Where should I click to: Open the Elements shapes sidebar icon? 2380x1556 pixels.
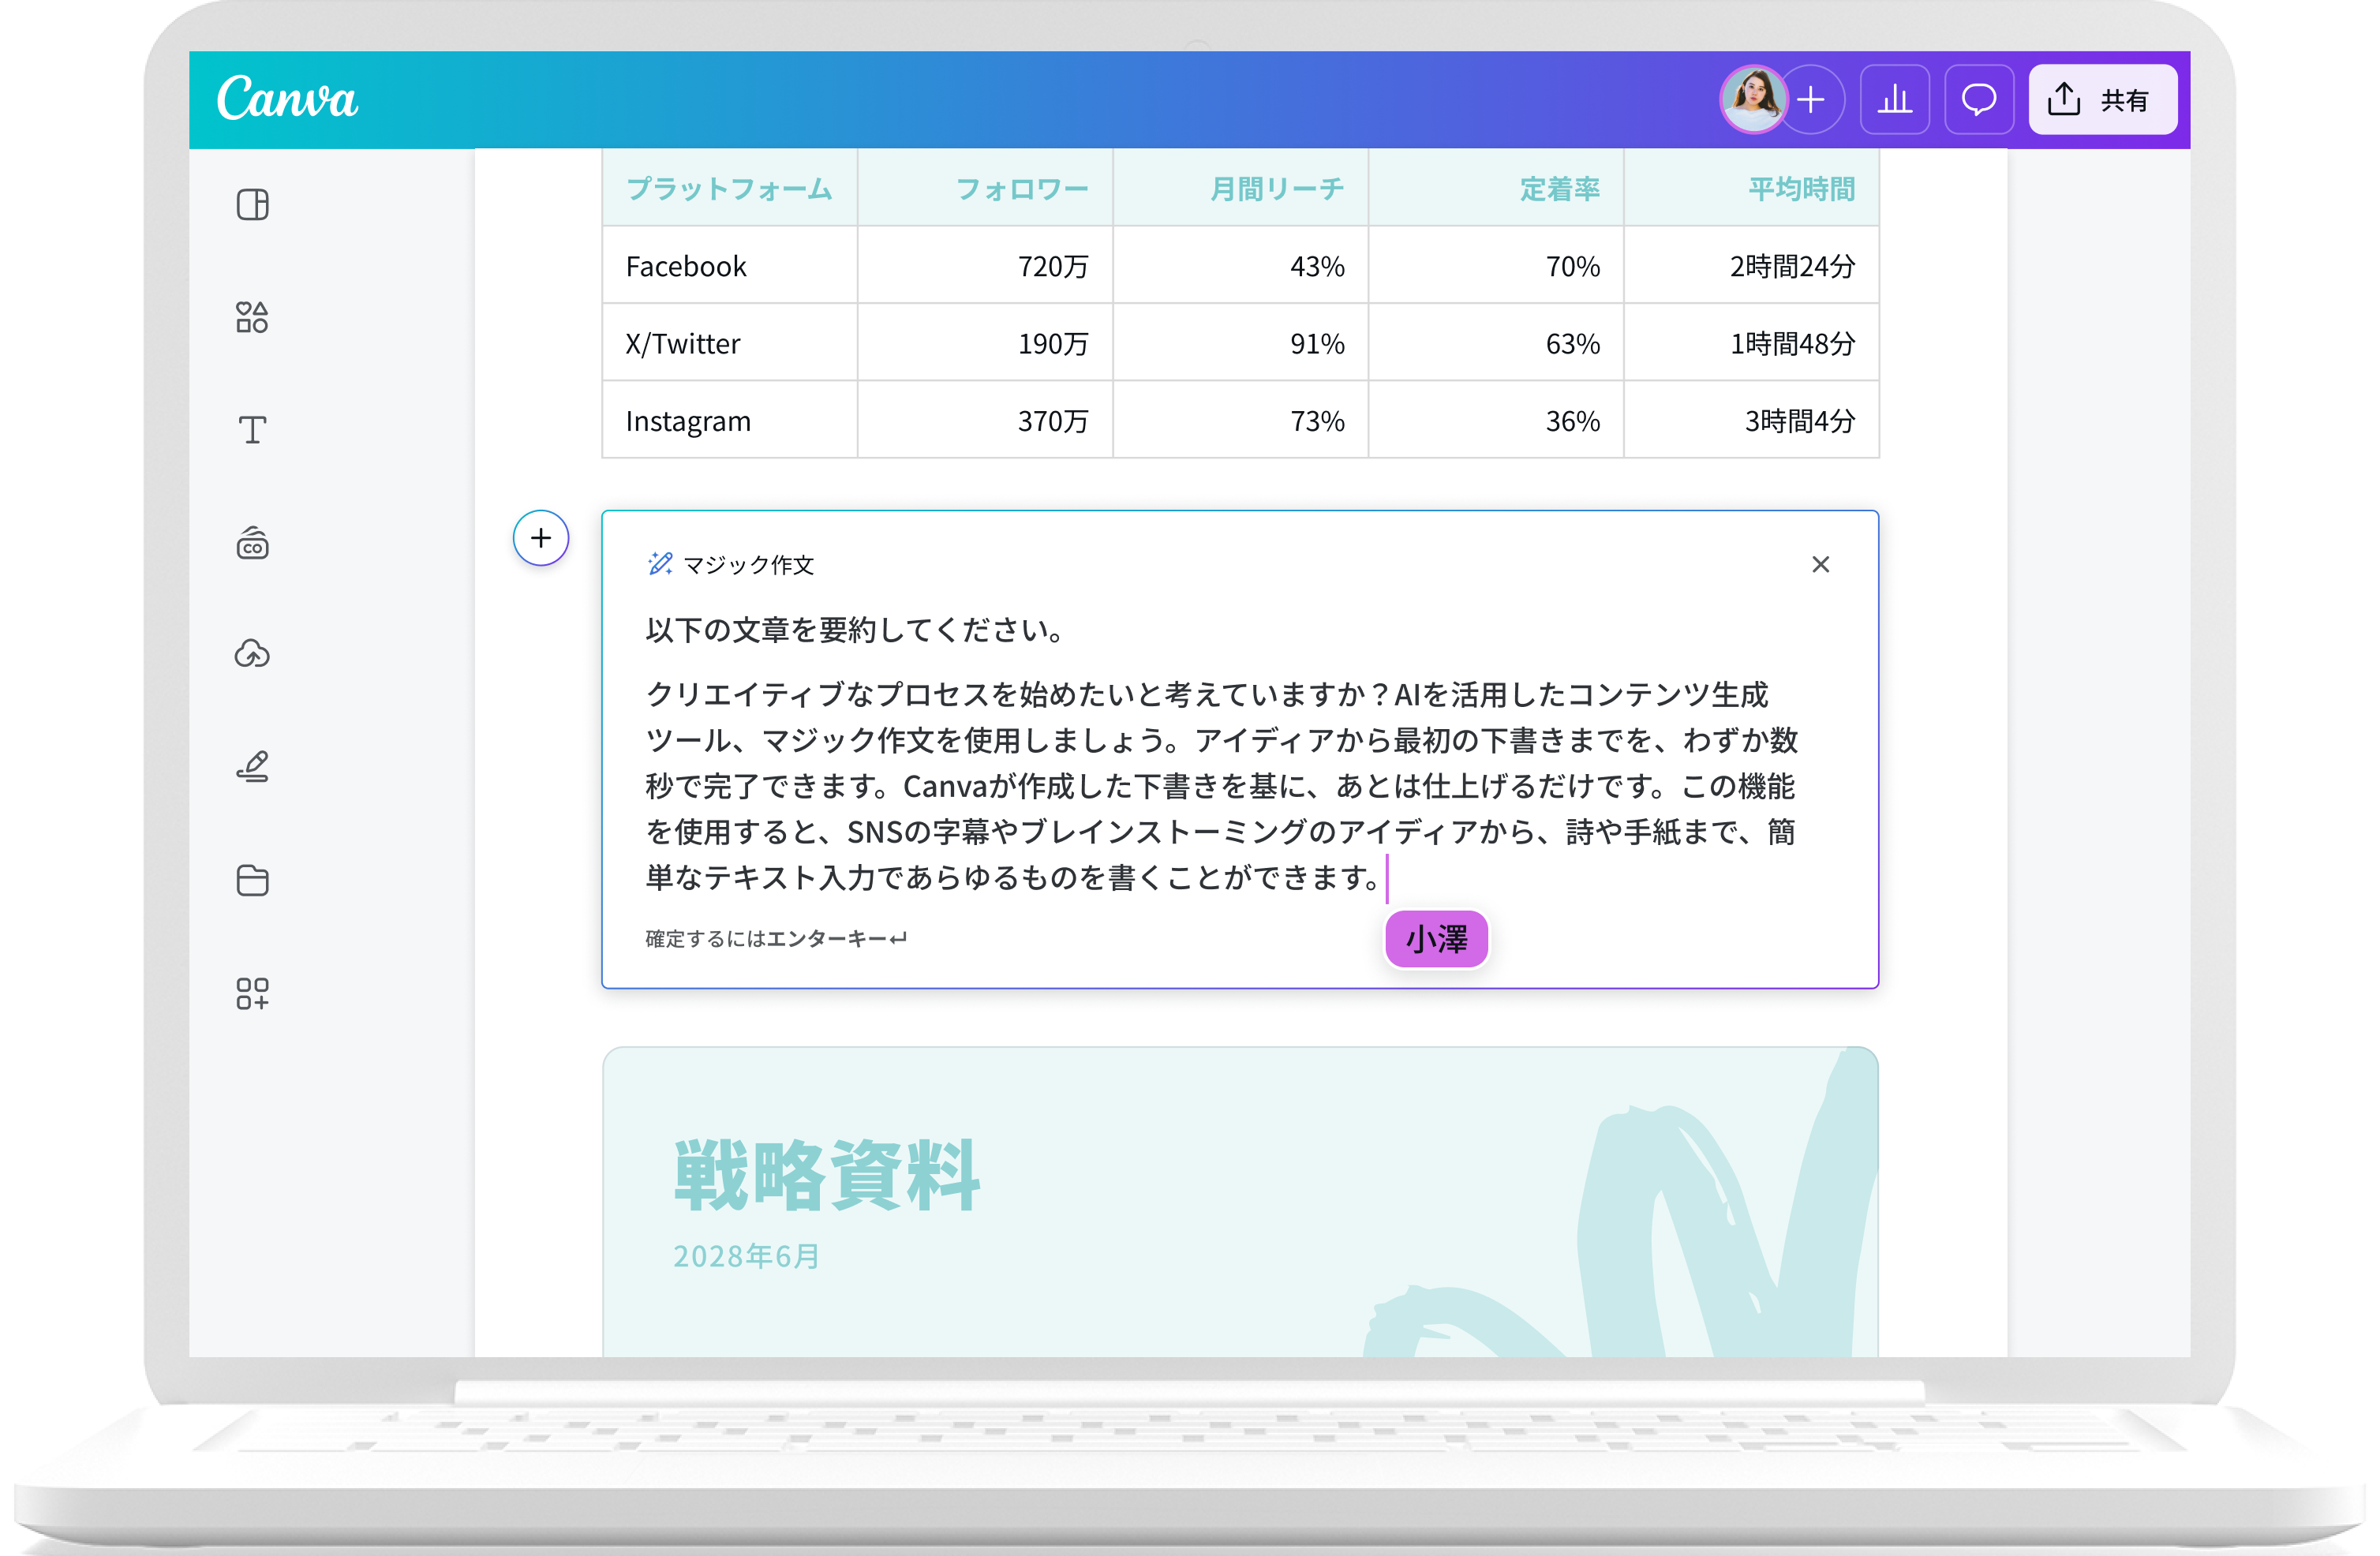pos(252,317)
